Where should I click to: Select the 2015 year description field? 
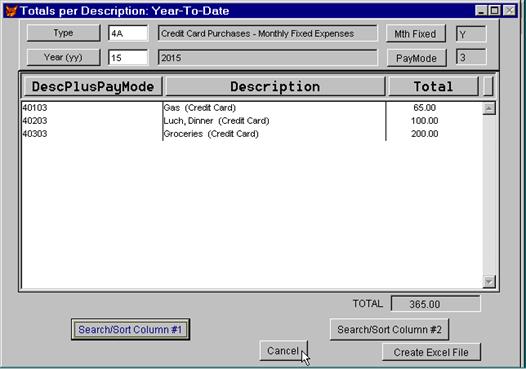pos(268,58)
